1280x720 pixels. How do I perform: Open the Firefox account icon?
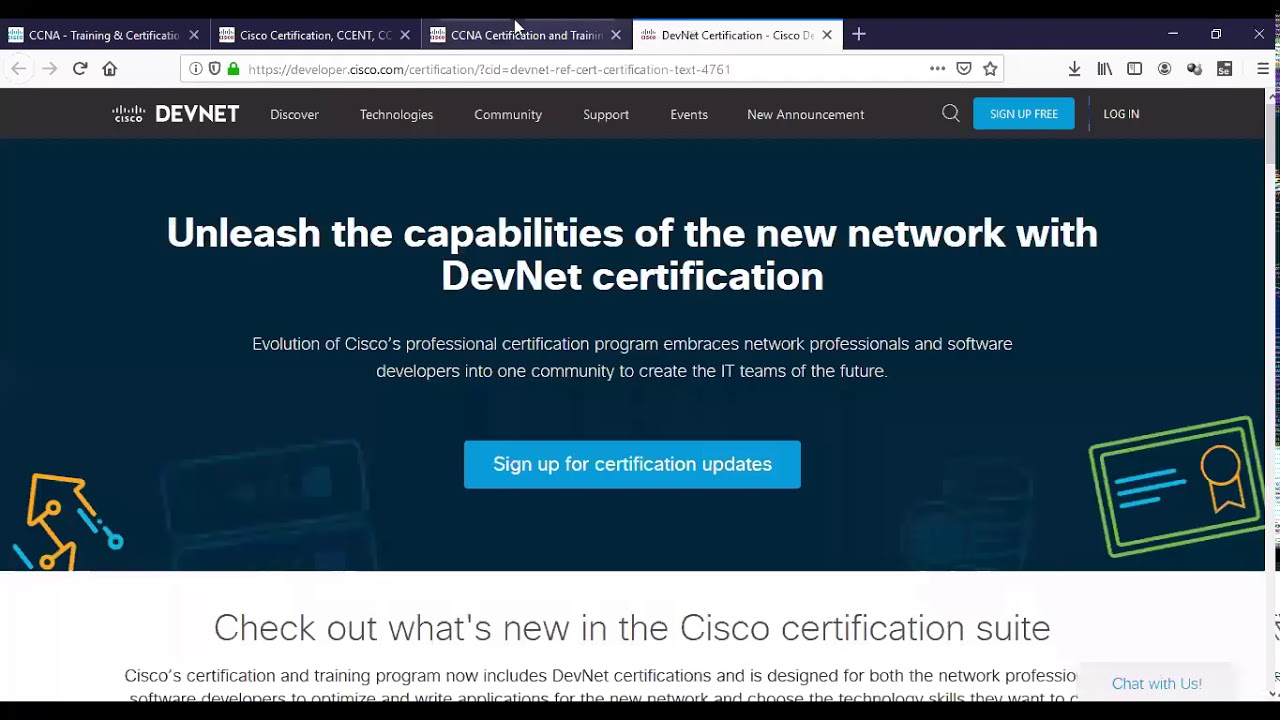(x=1164, y=69)
